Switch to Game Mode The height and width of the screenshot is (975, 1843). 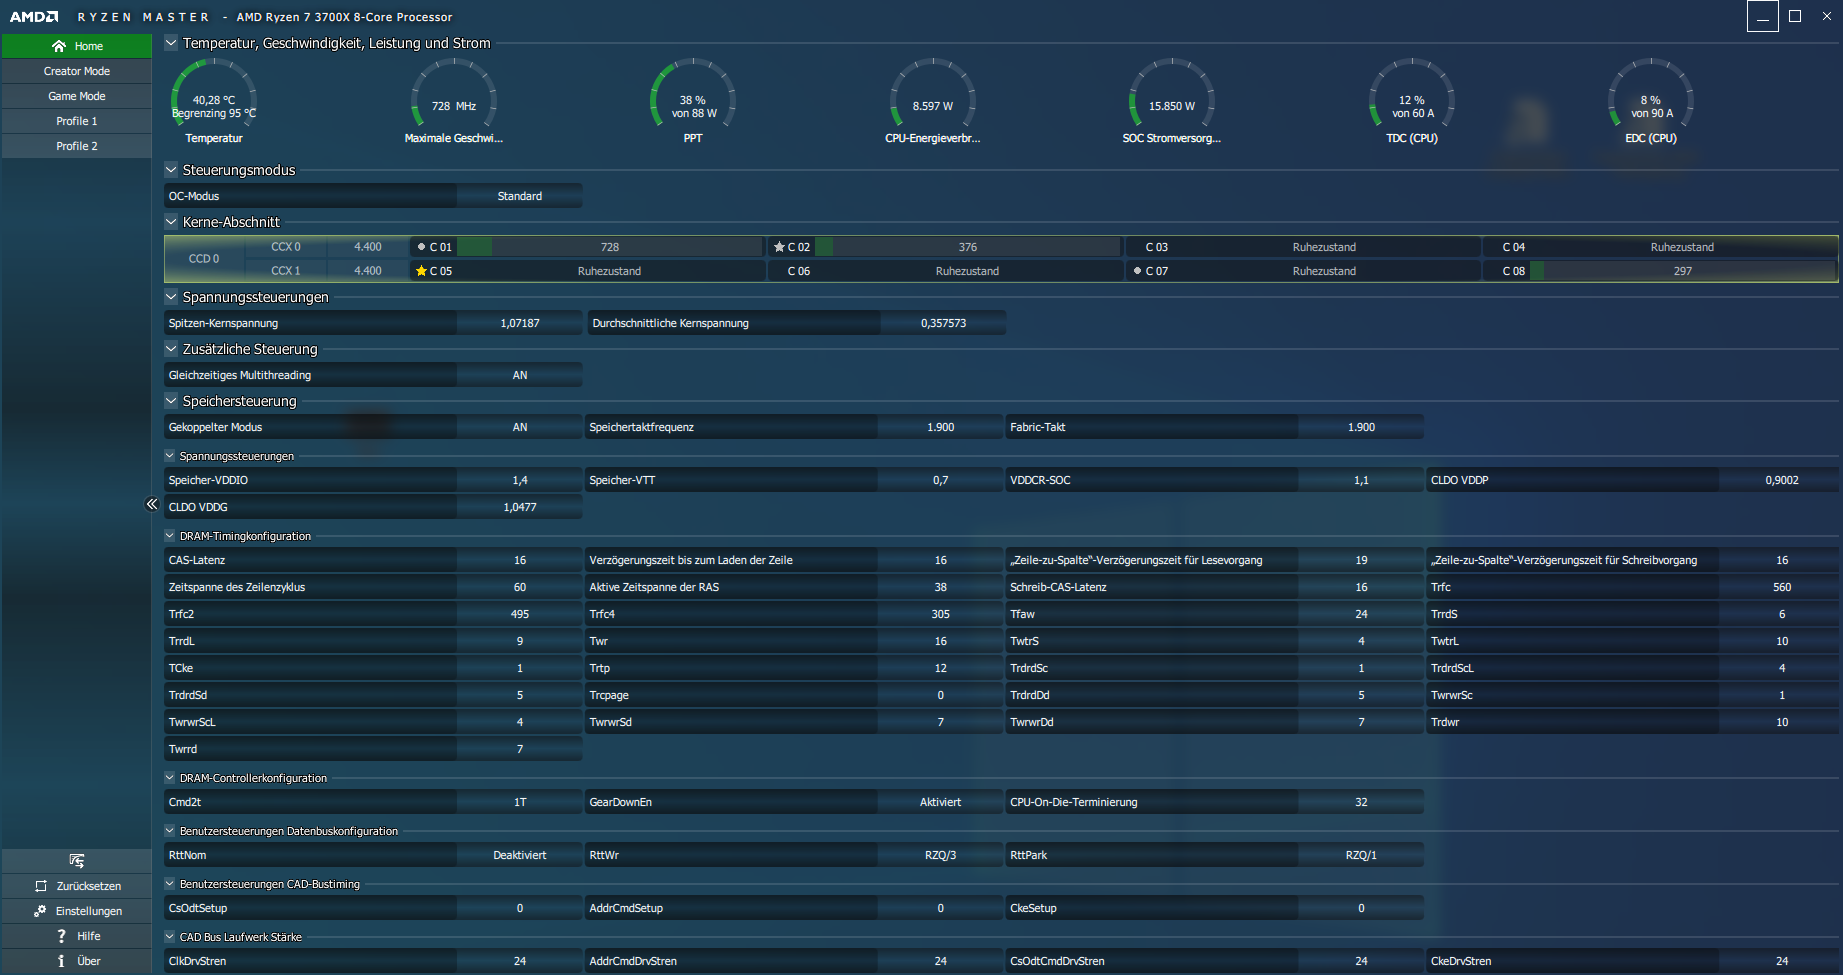click(x=77, y=96)
